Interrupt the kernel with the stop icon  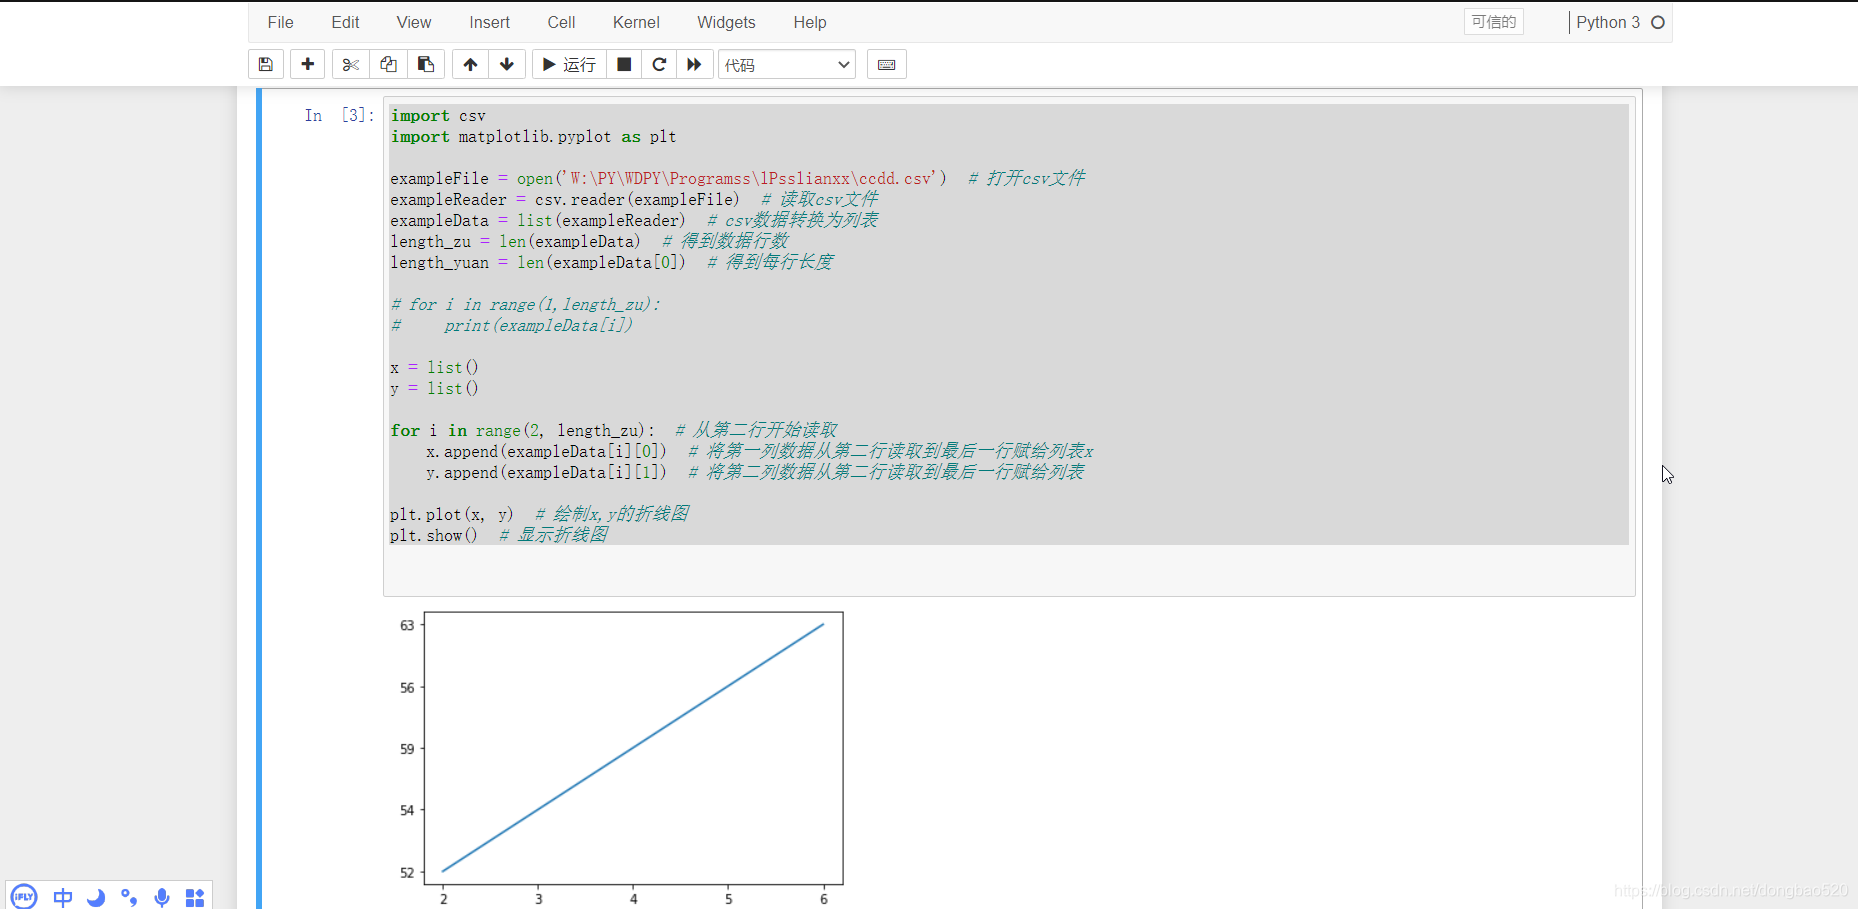click(623, 64)
